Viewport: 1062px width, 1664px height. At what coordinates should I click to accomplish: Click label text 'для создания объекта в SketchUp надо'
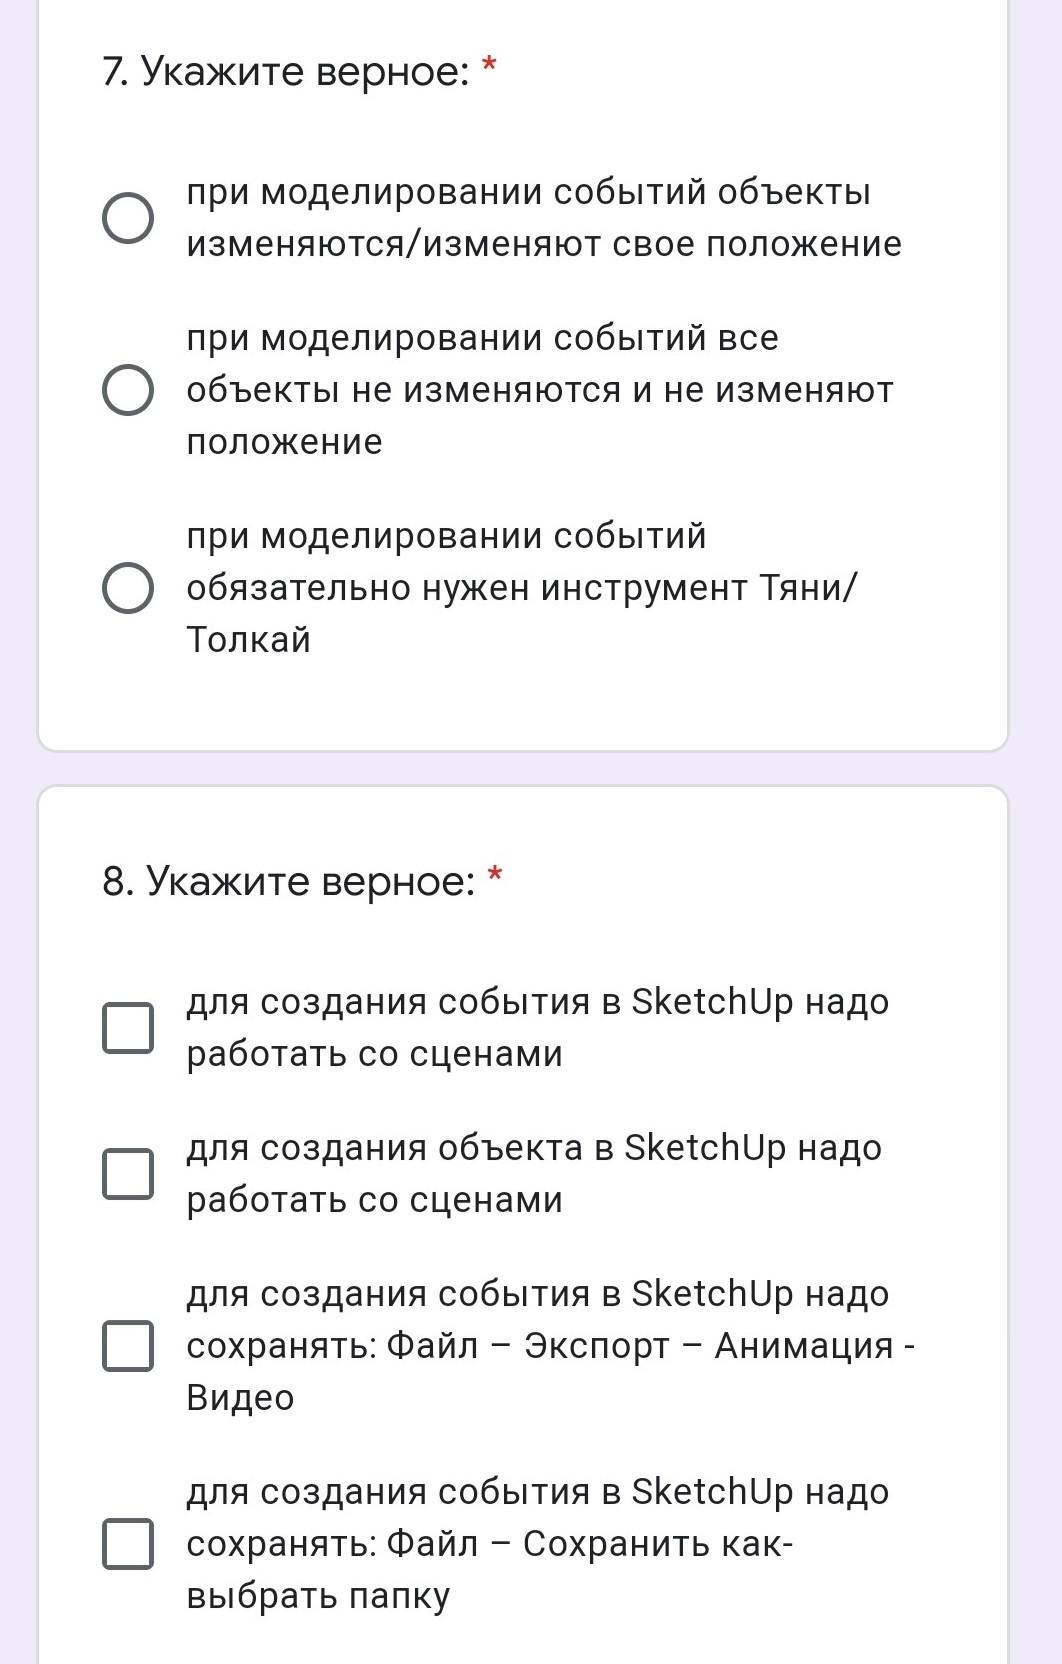point(534,1148)
